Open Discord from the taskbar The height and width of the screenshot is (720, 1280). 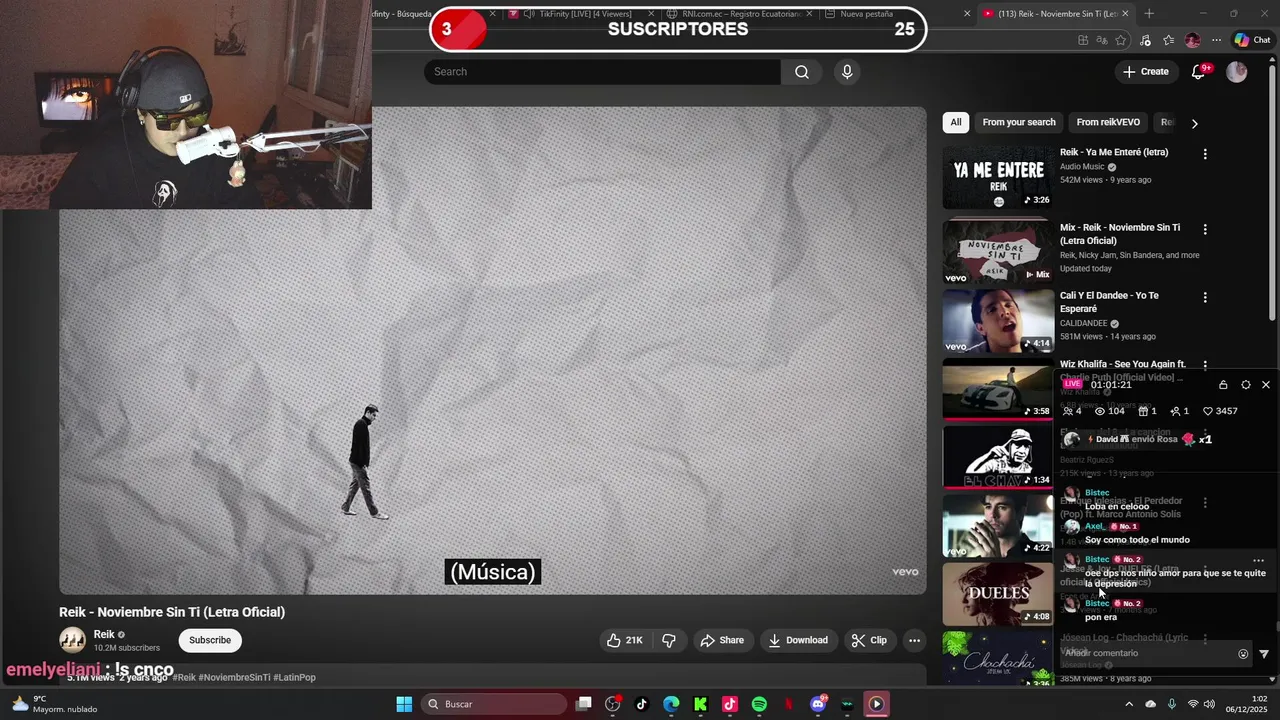818,704
